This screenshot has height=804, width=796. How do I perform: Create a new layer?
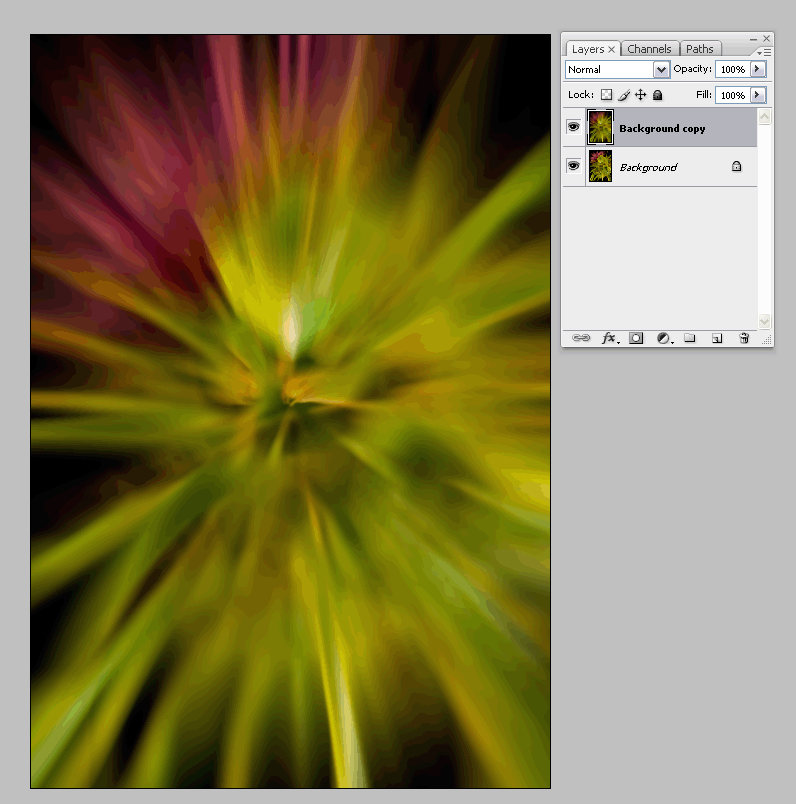[716, 339]
